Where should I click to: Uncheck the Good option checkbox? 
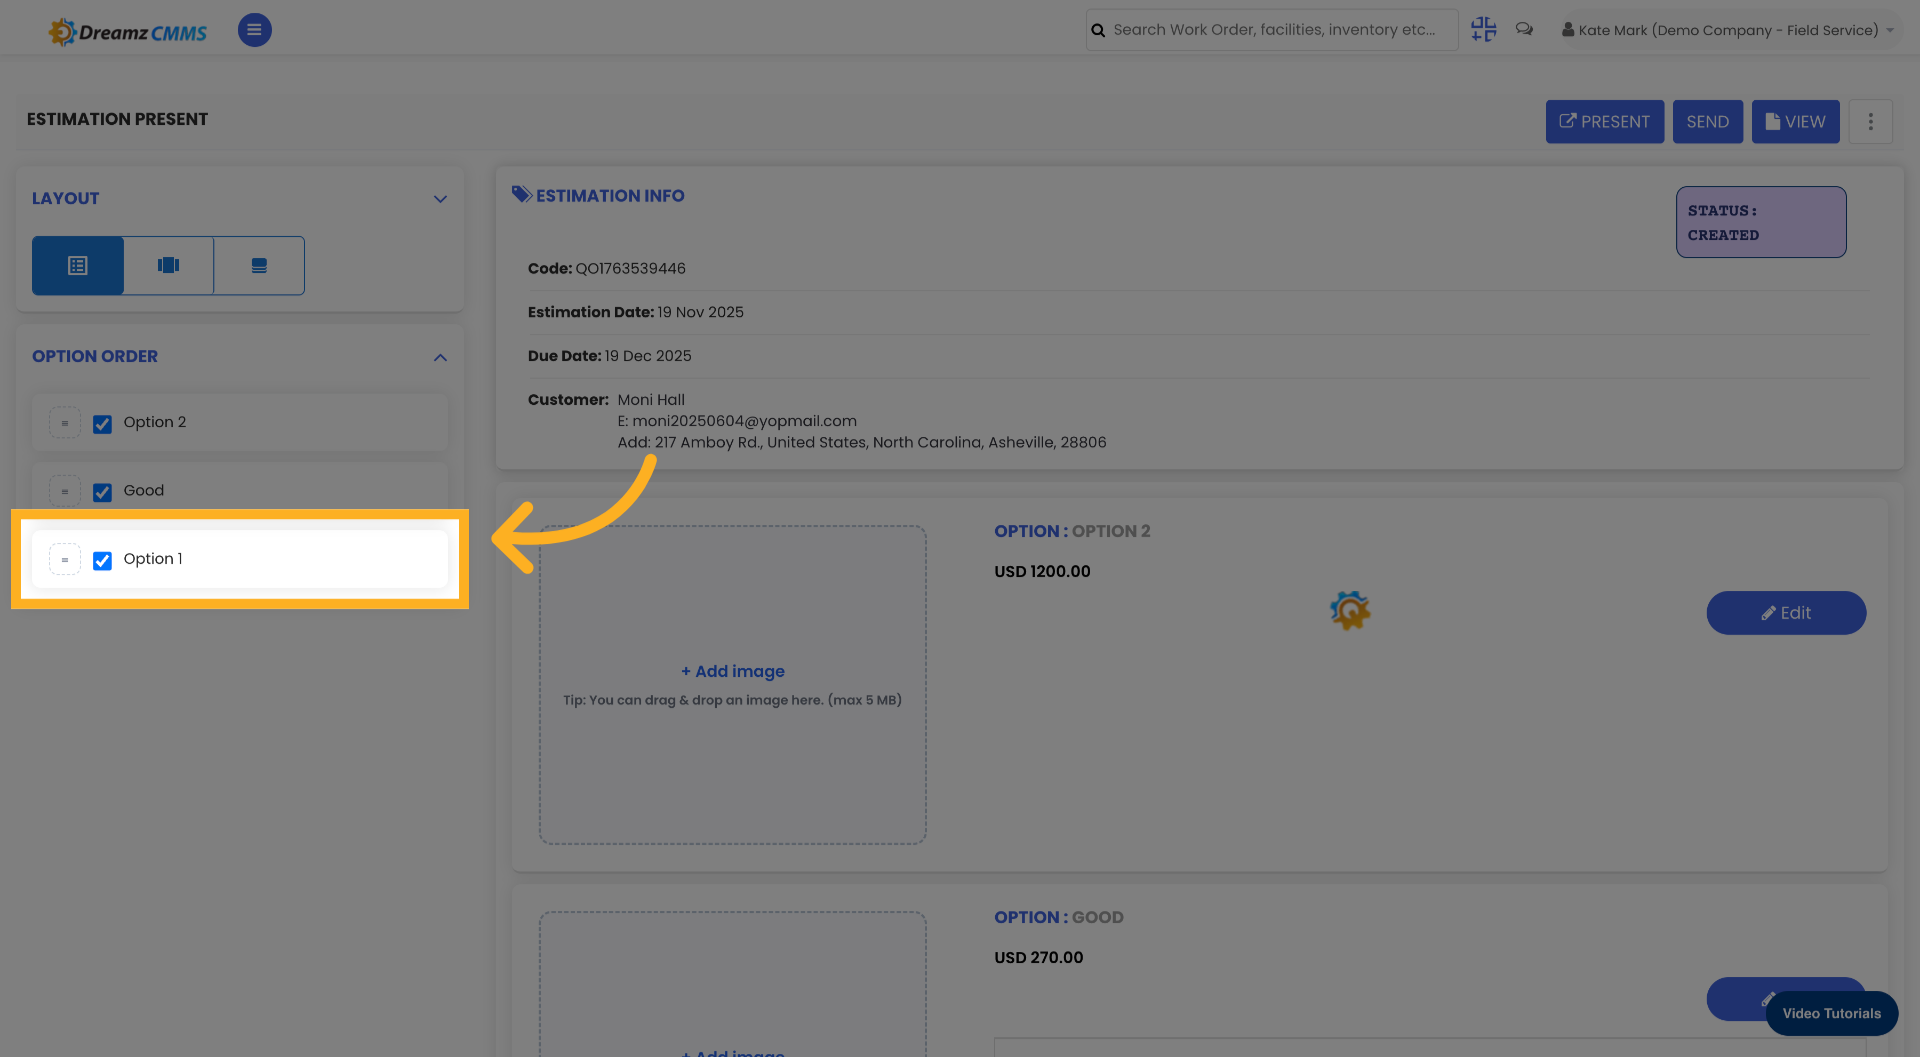pyautogui.click(x=102, y=492)
